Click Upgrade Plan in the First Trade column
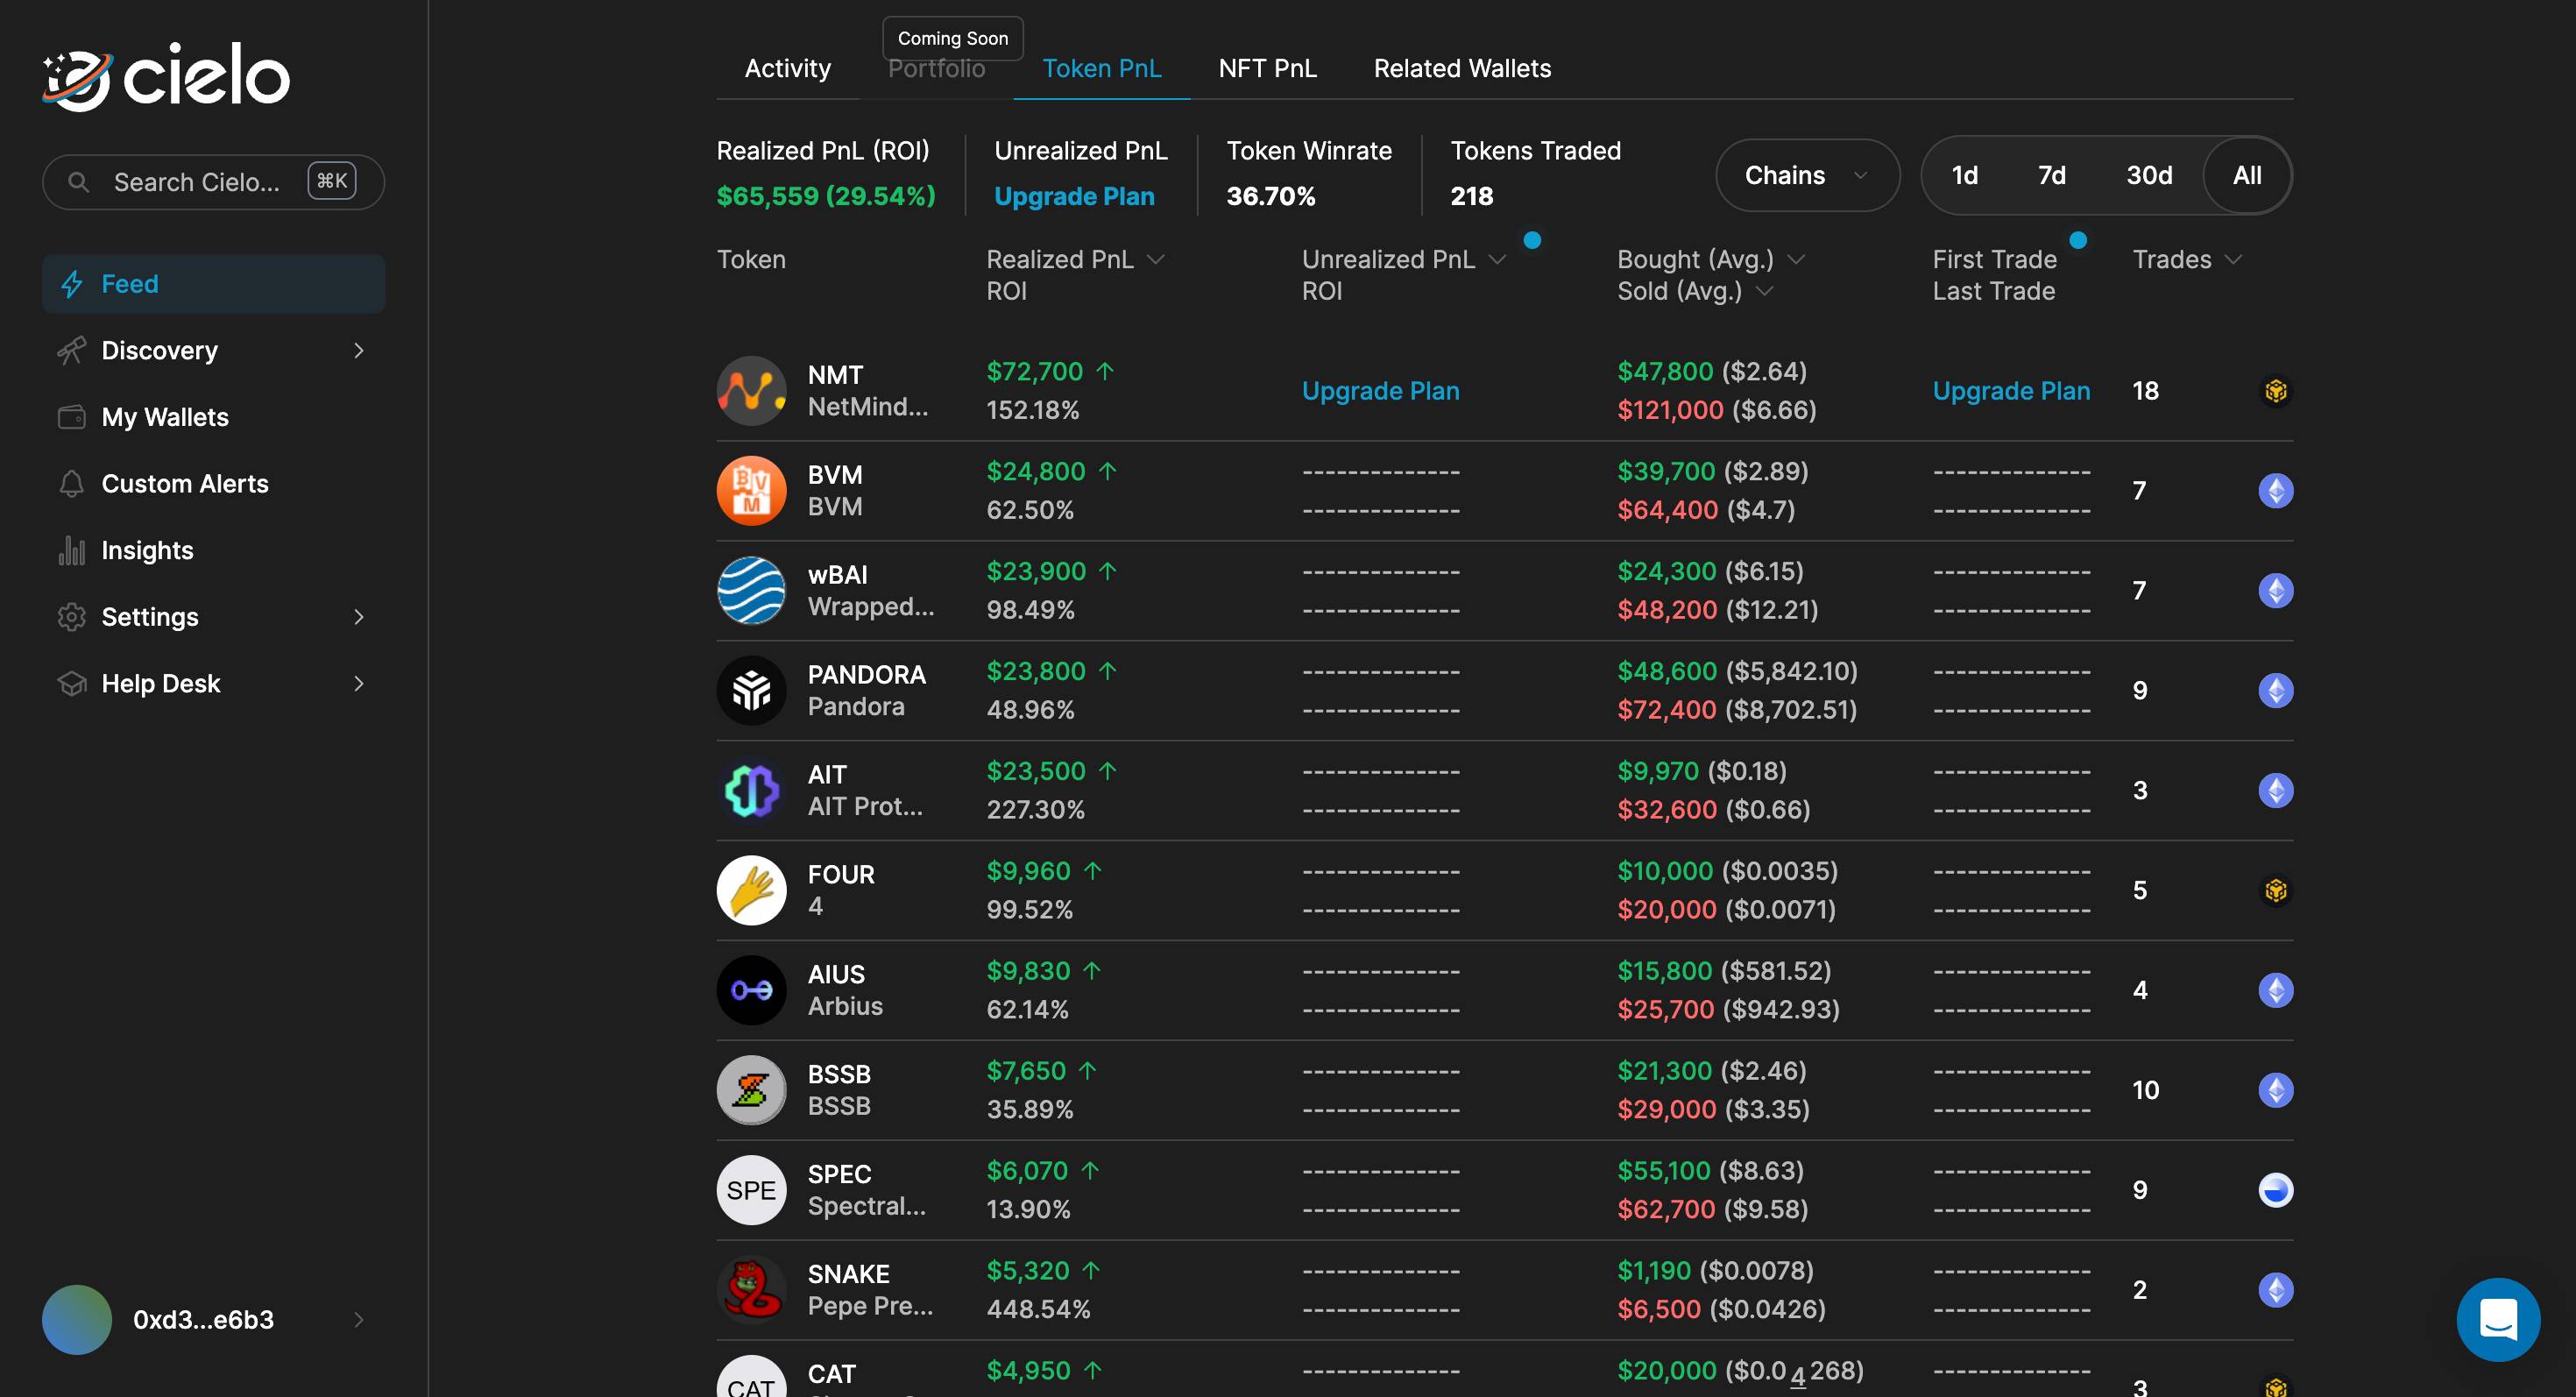 [x=2011, y=390]
